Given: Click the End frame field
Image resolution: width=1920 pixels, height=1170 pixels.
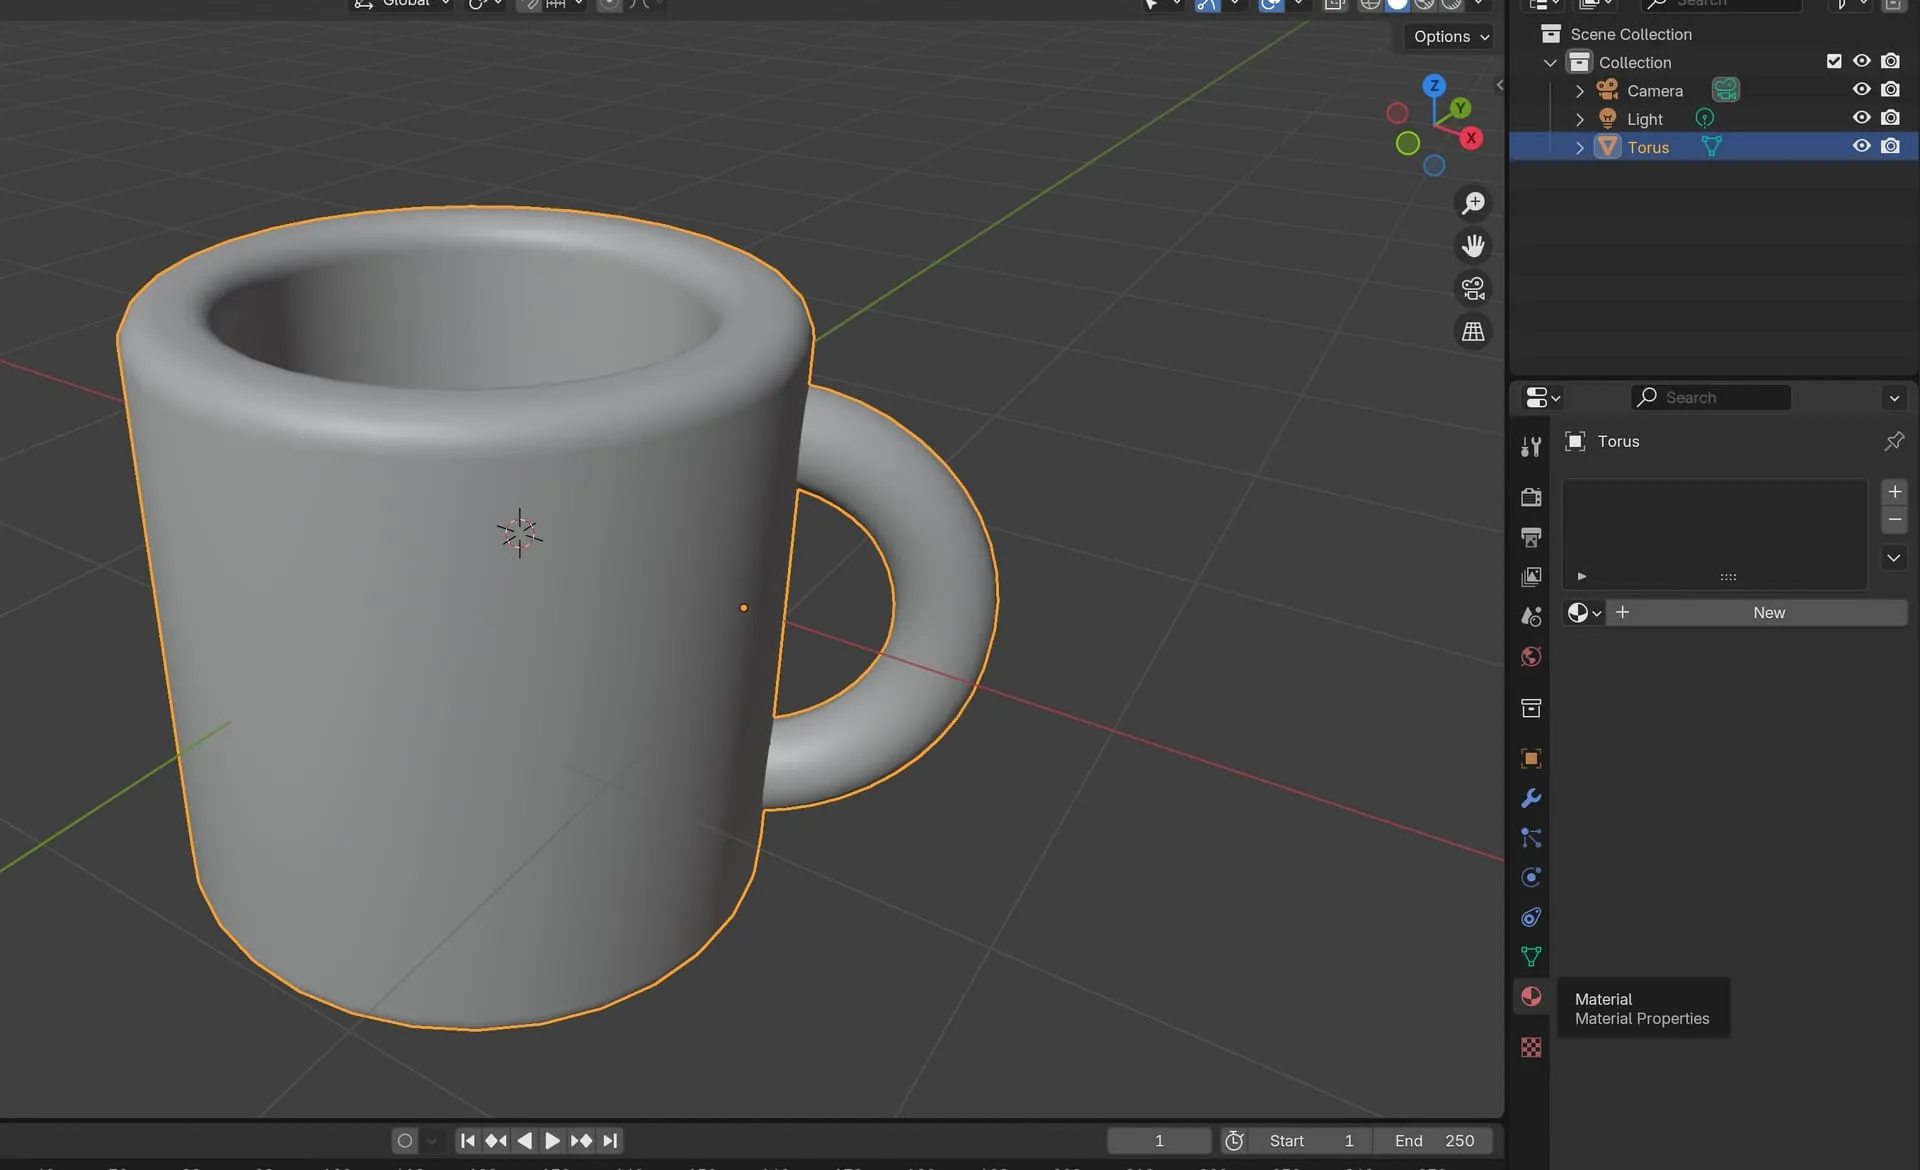Looking at the screenshot, I should pyautogui.click(x=1434, y=1141).
